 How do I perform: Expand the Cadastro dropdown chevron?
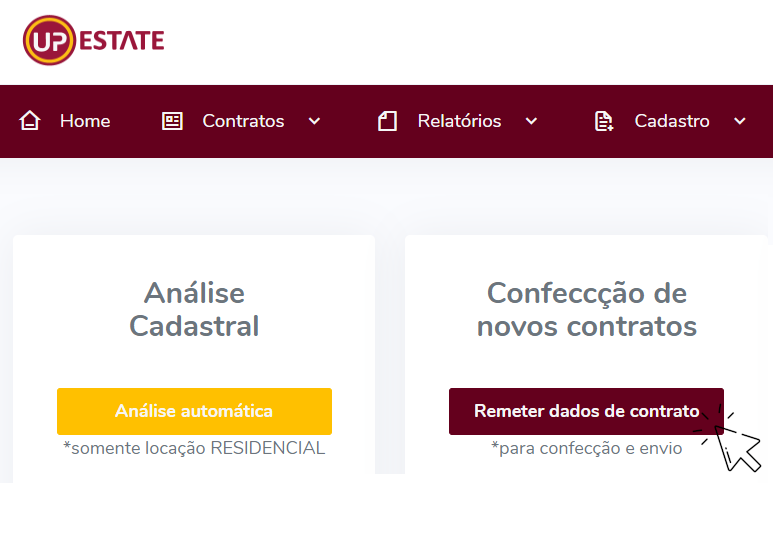coord(740,121)
